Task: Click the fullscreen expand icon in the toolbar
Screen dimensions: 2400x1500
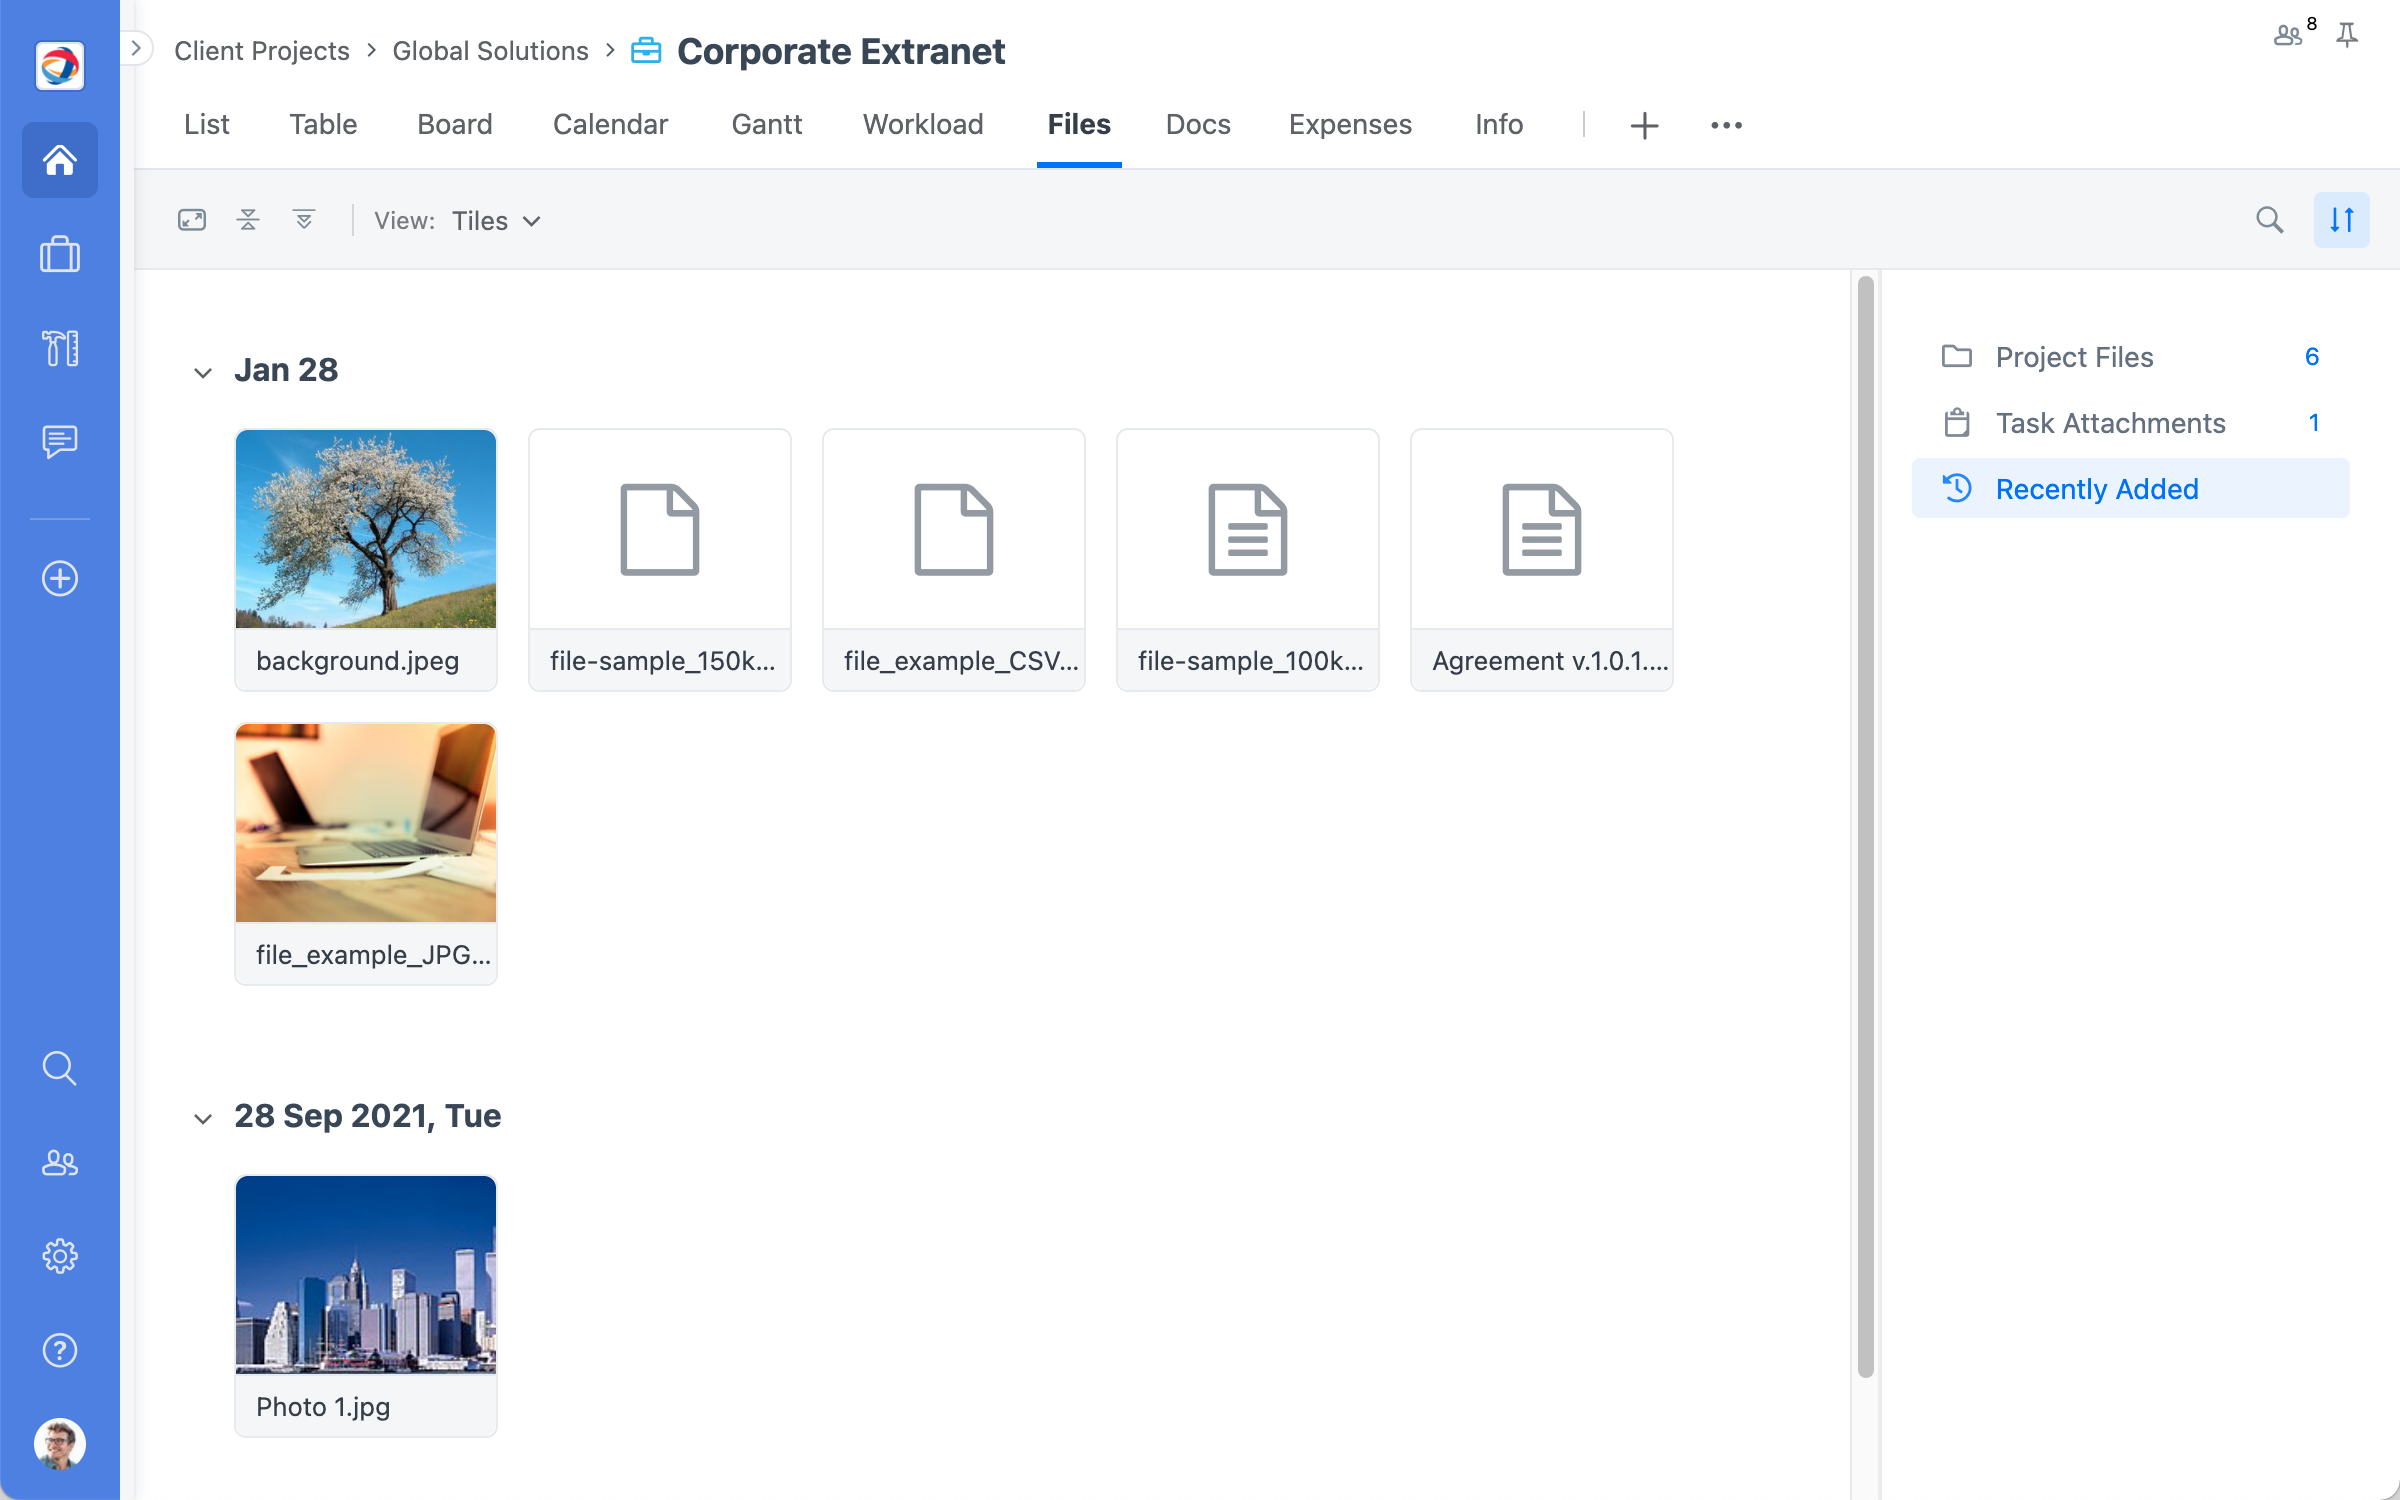Action: [192, 220]
